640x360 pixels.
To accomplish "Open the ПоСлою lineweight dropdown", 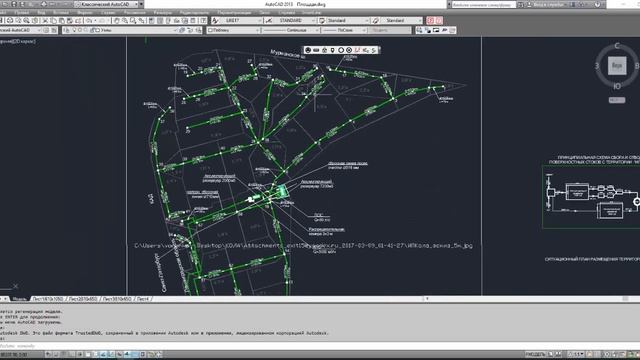I will (344, 30).
